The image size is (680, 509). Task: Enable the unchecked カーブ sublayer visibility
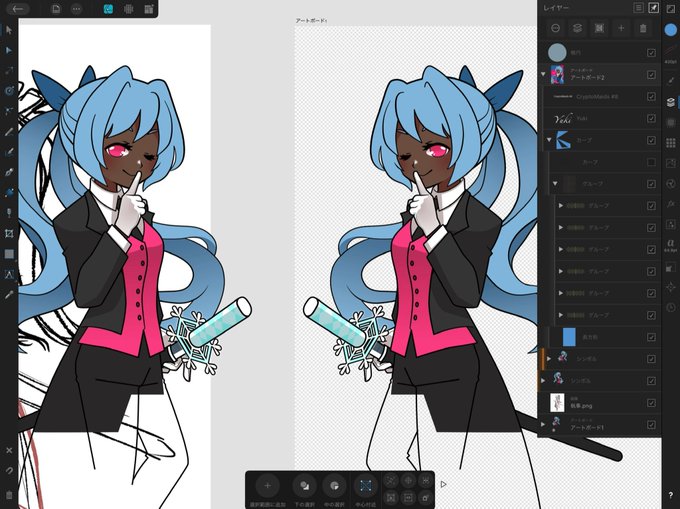click(x=651, y=162)
